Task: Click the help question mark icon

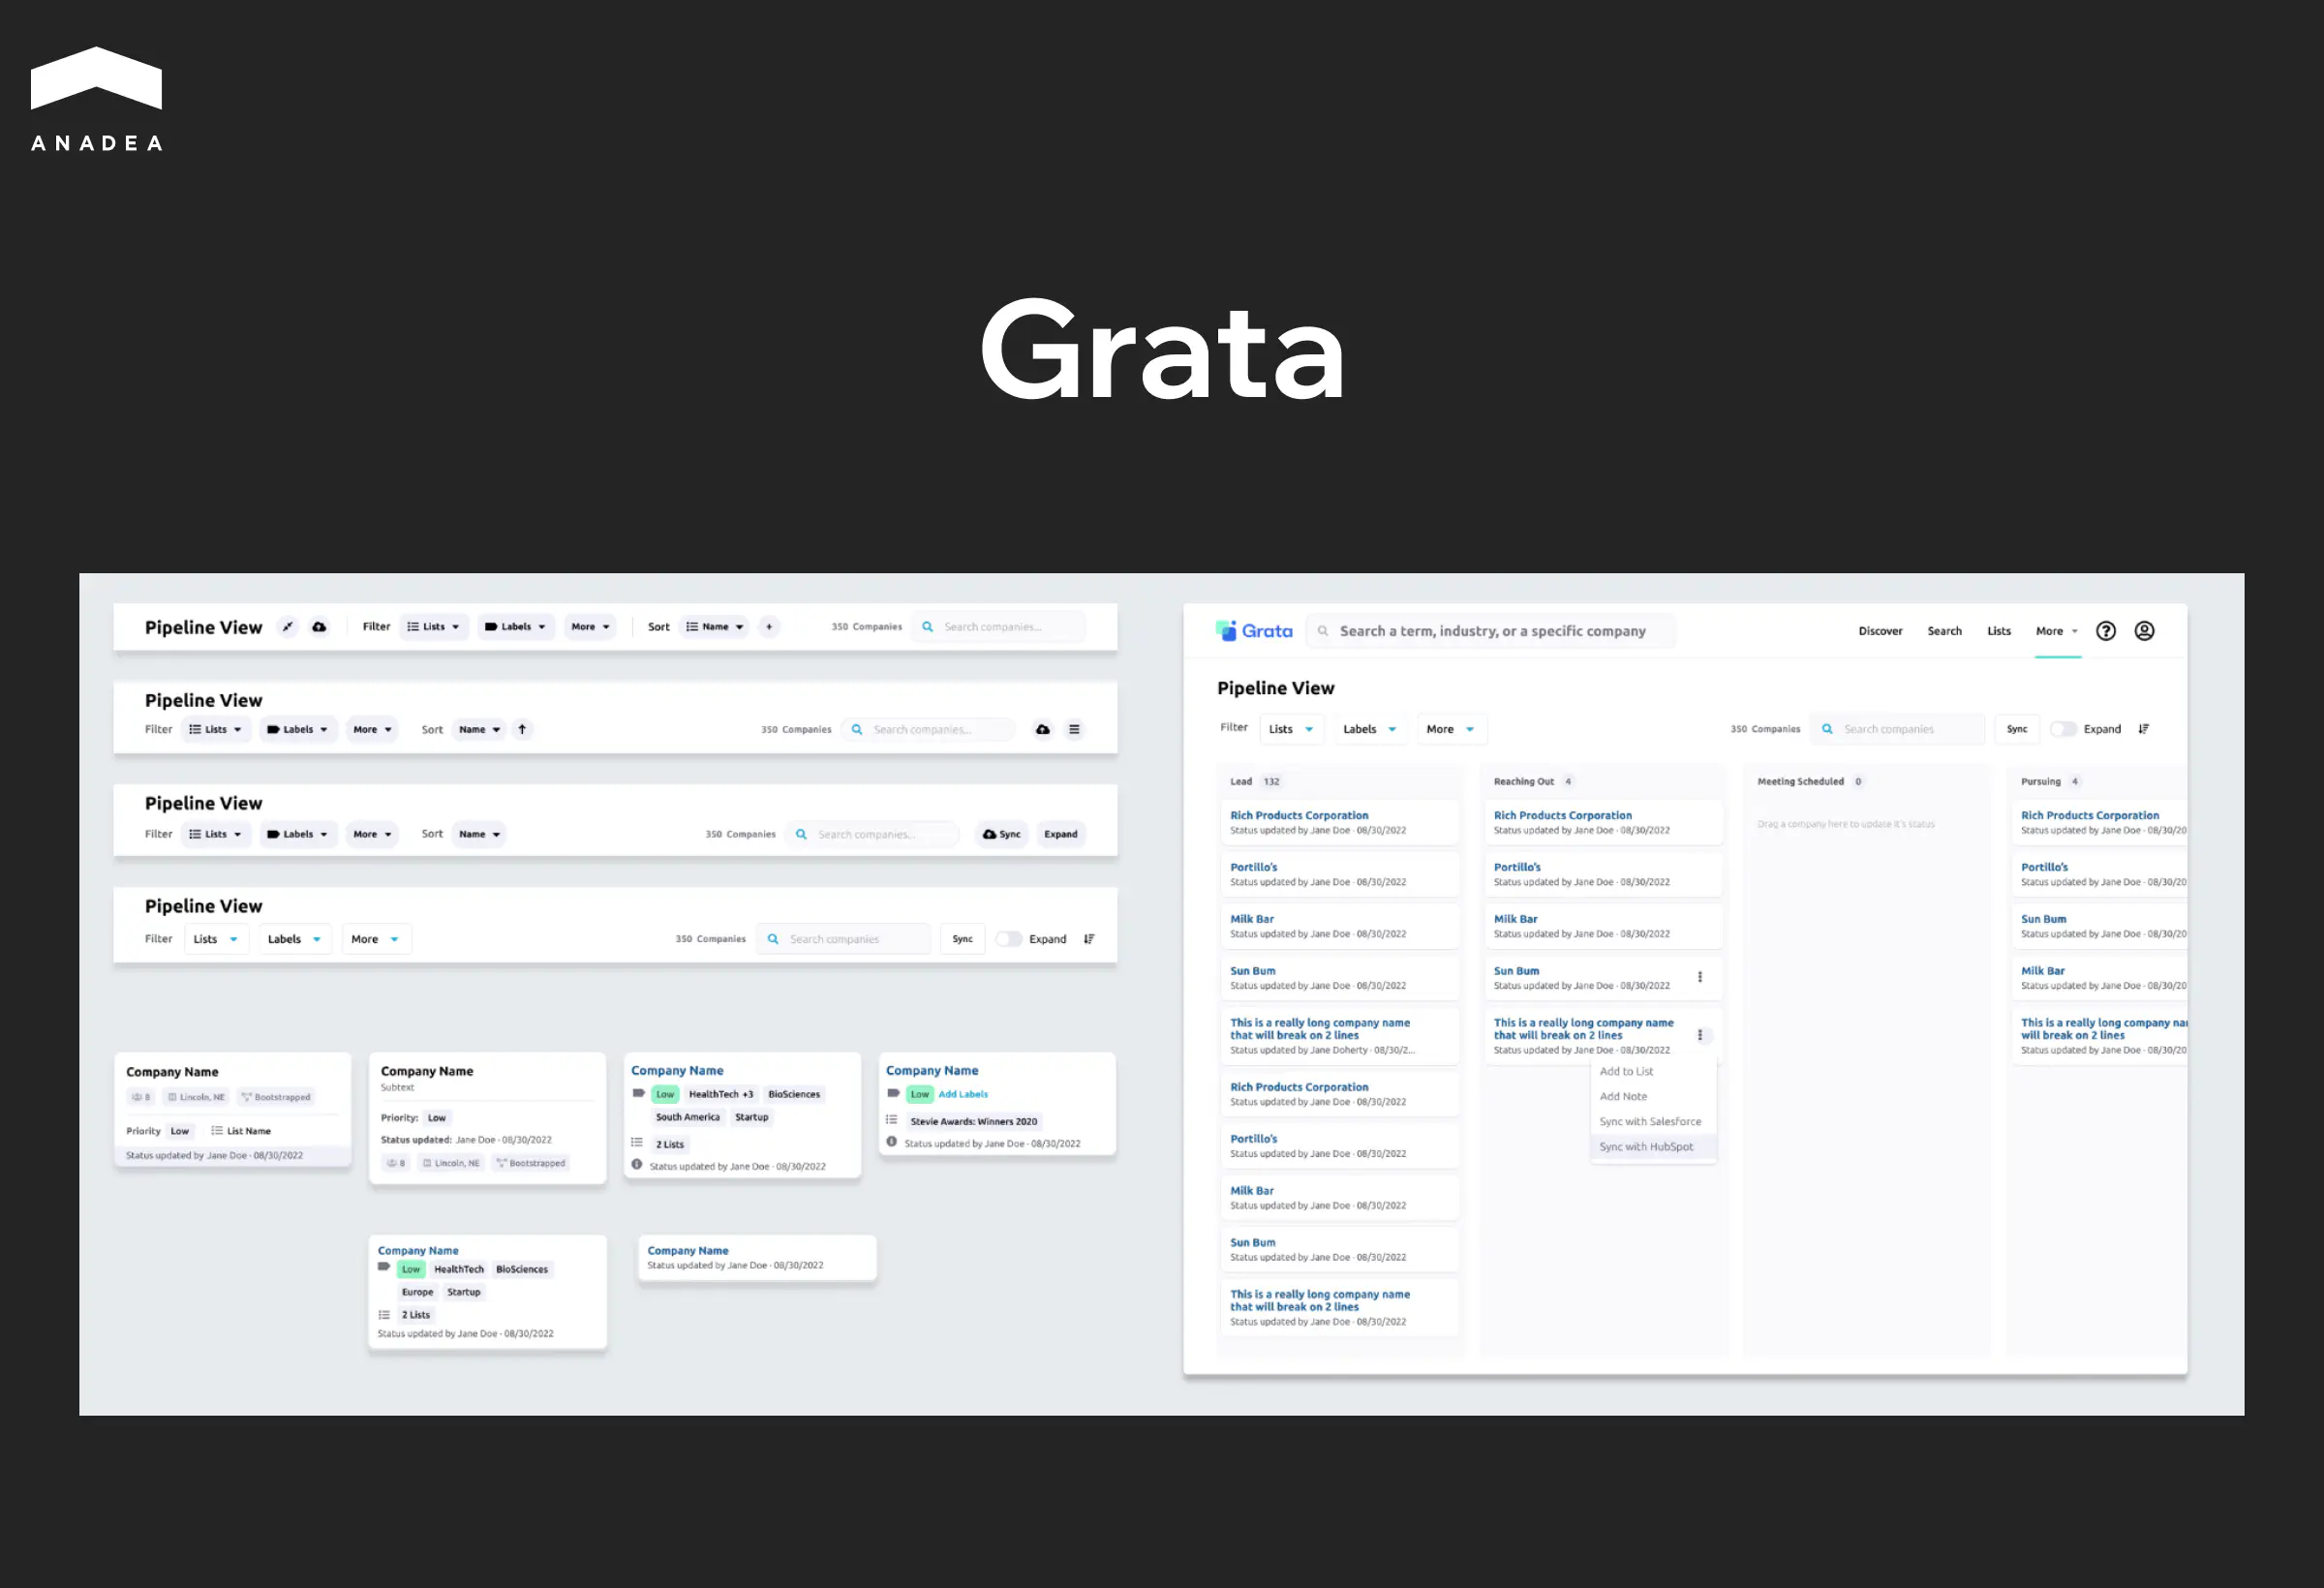Action: [x=2105, y=631]
